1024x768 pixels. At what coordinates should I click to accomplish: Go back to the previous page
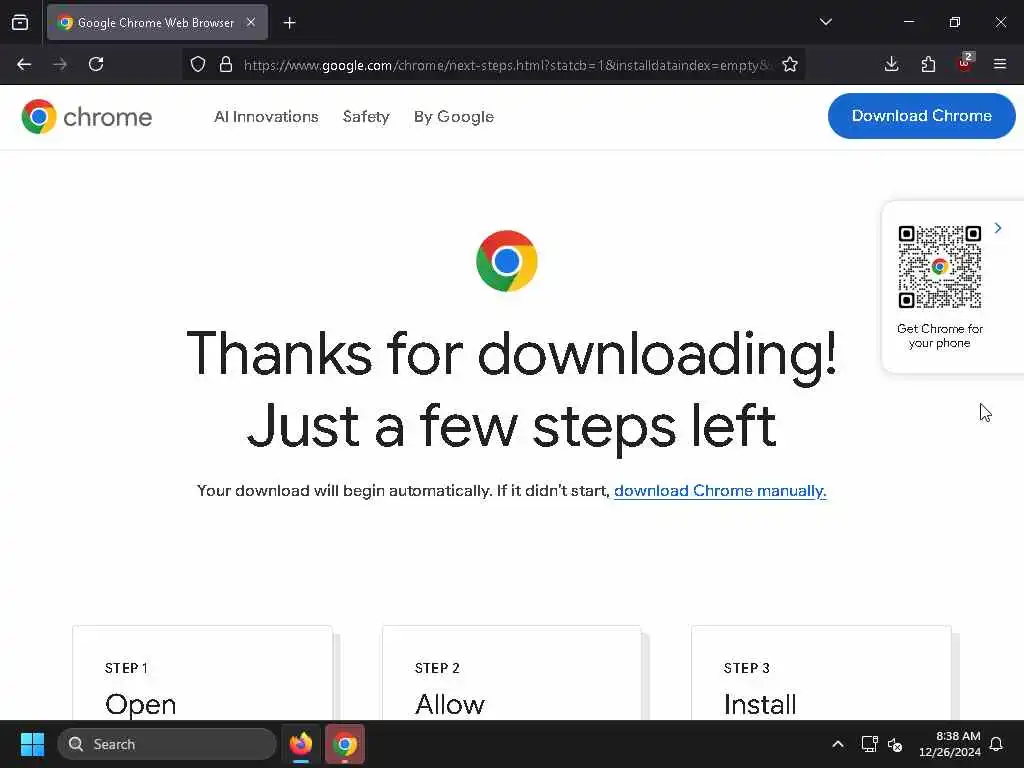[24, 64]
